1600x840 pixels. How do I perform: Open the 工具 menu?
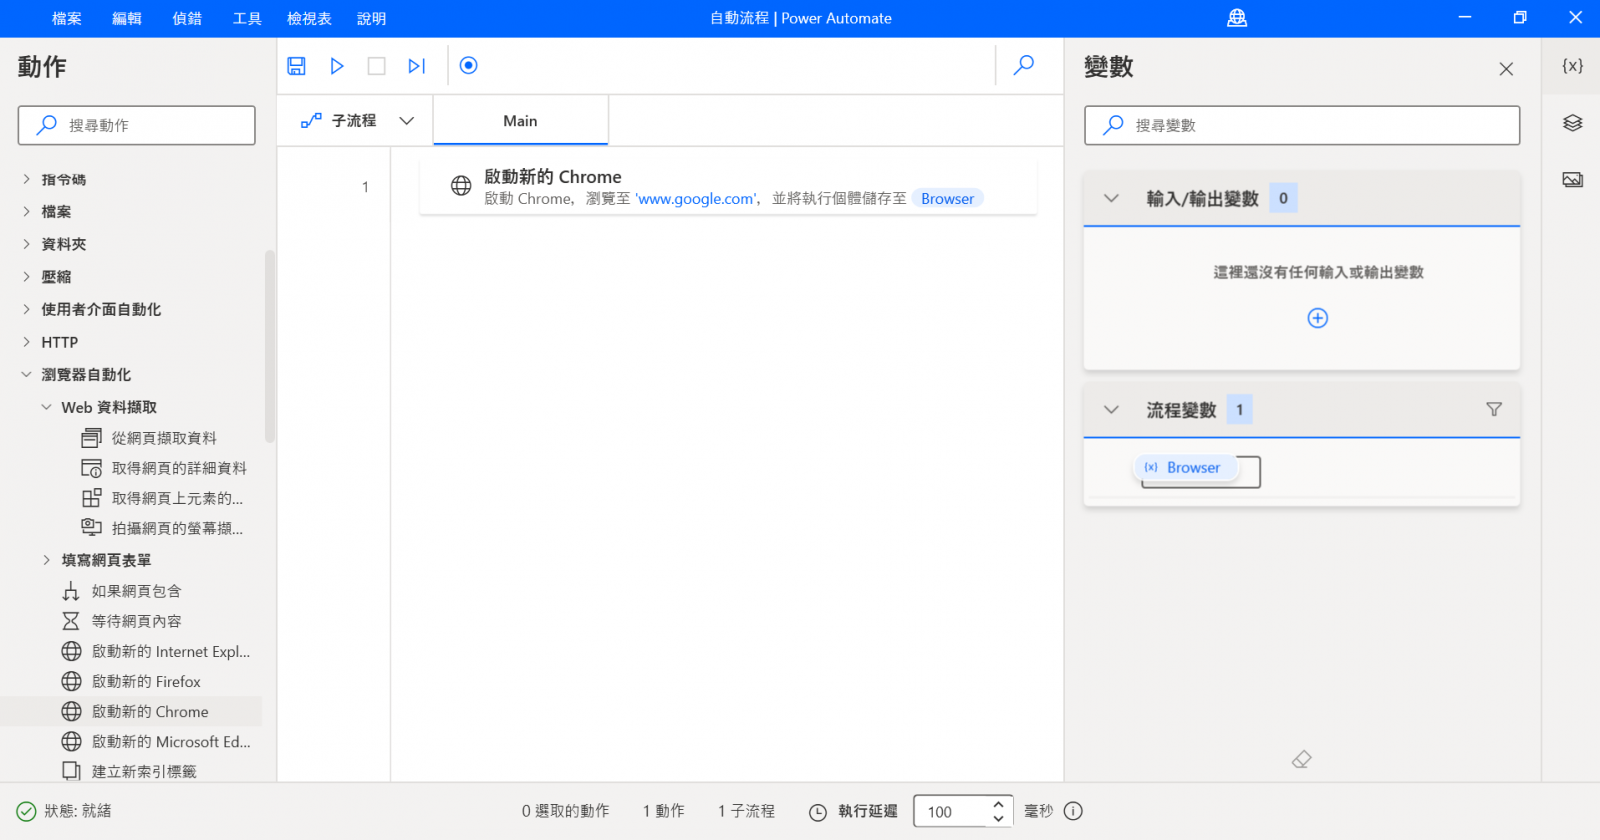(x=247, y=18)
